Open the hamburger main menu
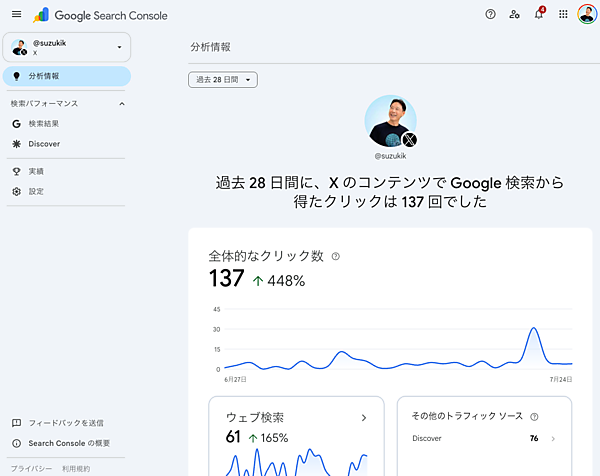The height and width of the screenshot is (476, 600). click(16, 15)
